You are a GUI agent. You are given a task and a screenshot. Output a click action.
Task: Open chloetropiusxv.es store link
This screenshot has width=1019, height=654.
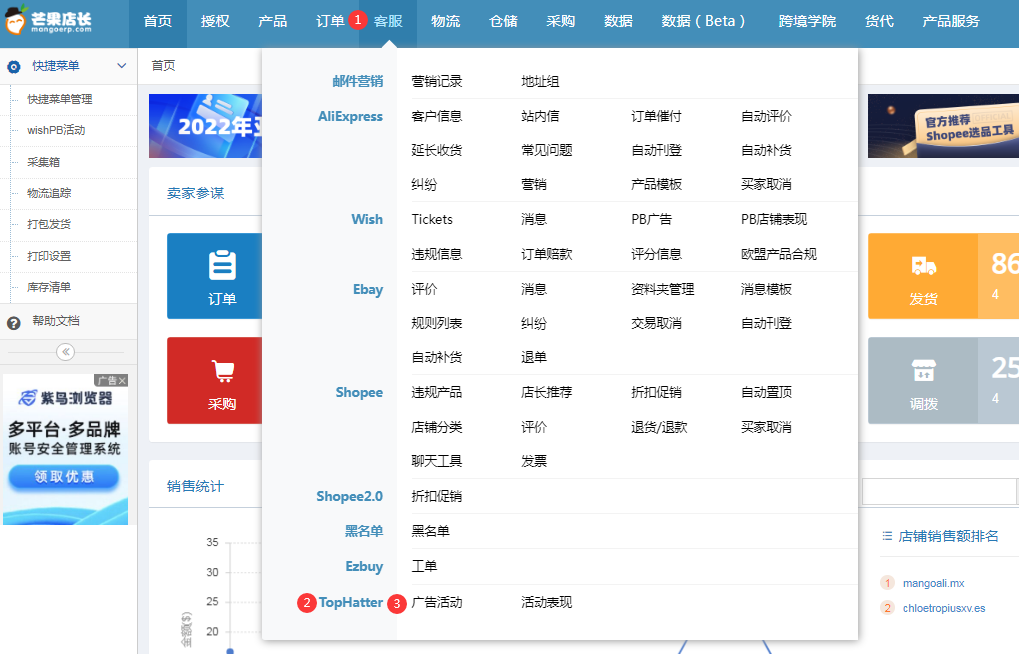(944, 608)
